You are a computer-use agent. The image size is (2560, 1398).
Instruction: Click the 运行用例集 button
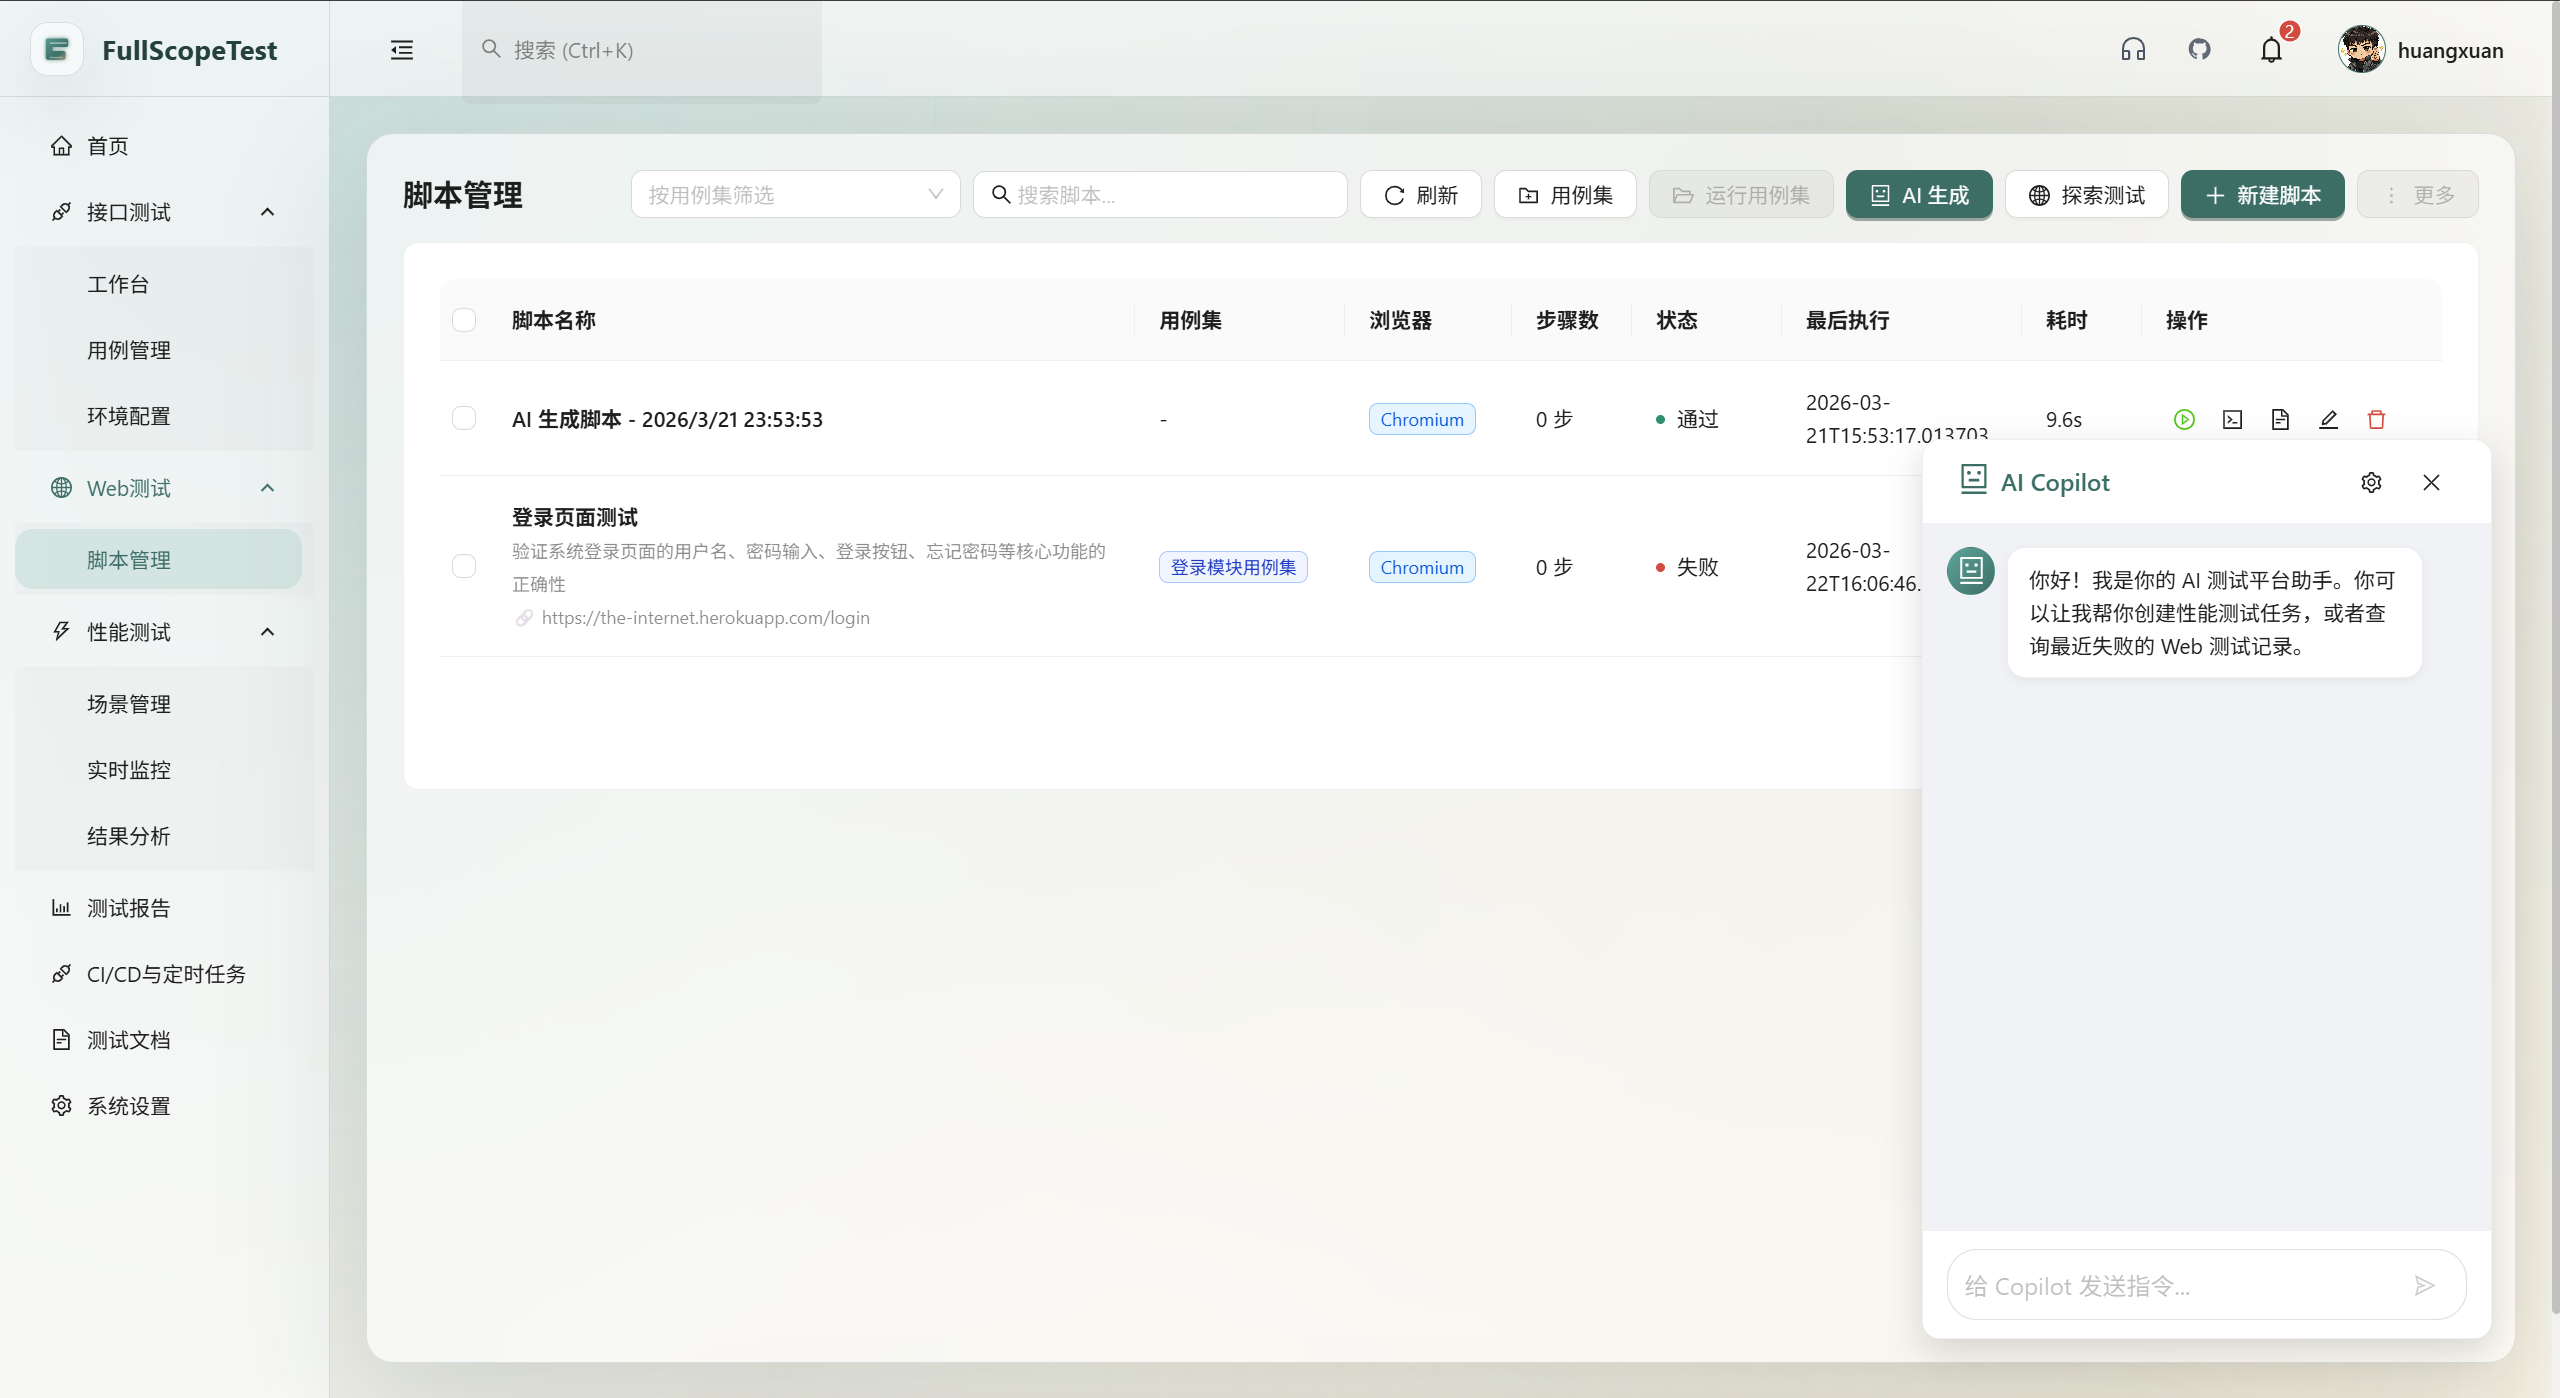1741,195
